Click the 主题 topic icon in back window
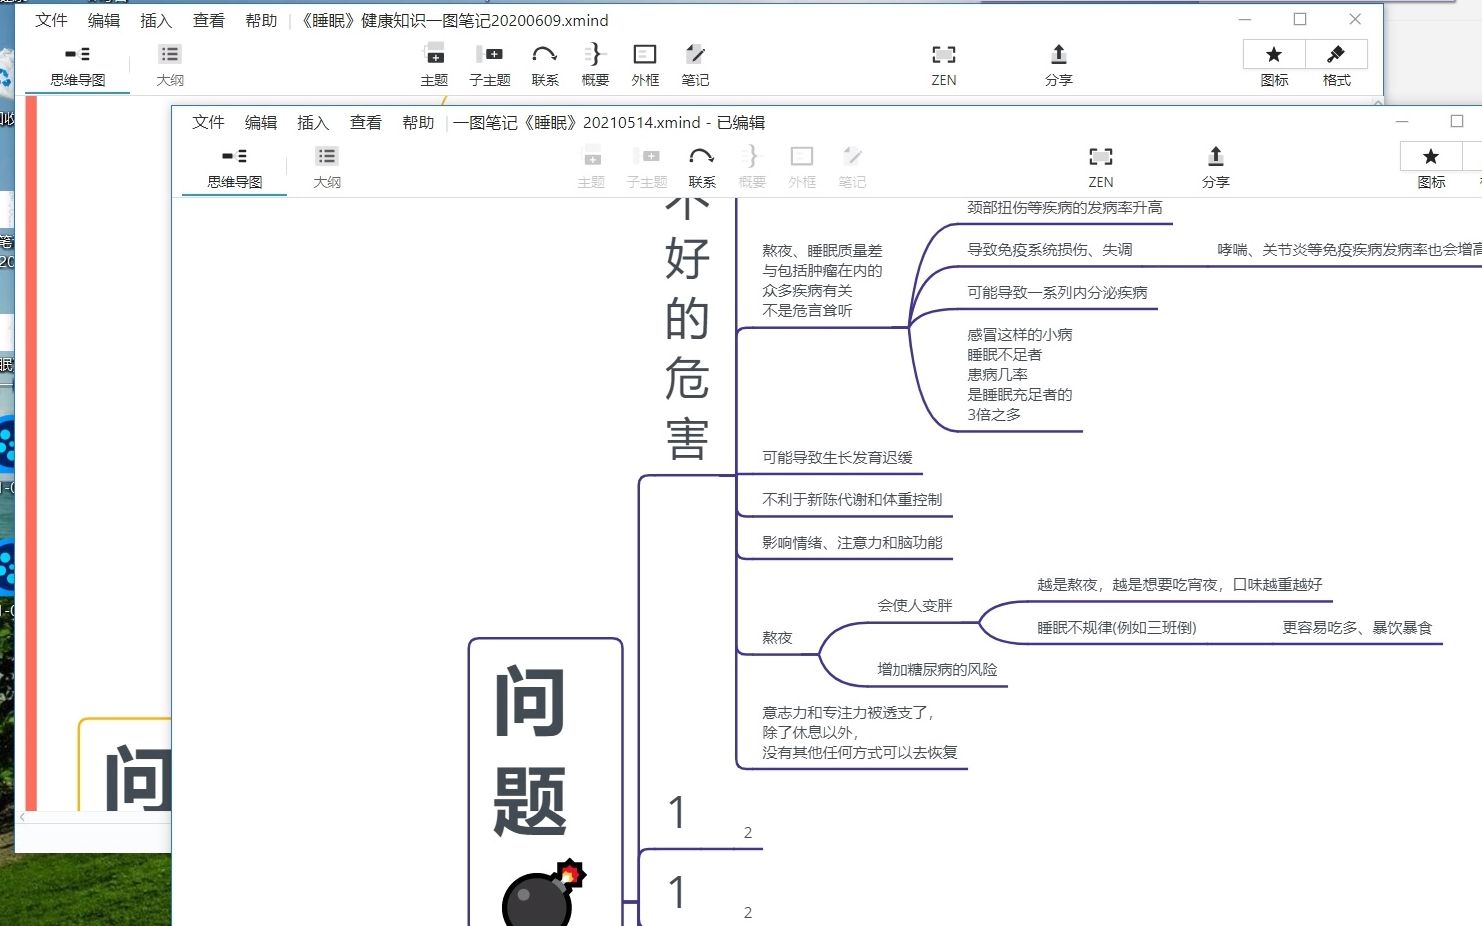This screenshot has width=1482, height=926. pyautogui.click(x=435, y=65)
